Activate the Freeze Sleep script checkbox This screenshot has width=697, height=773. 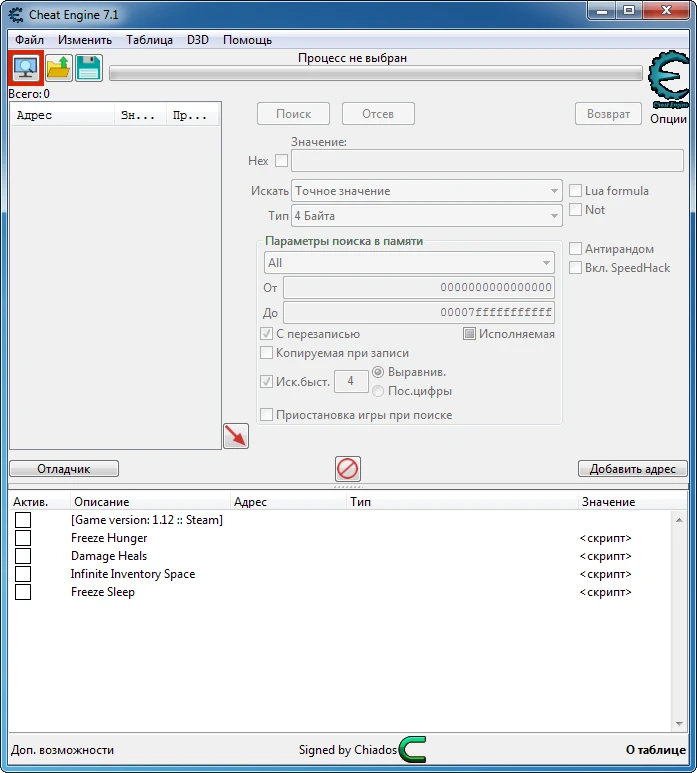(x=23, y=592)
